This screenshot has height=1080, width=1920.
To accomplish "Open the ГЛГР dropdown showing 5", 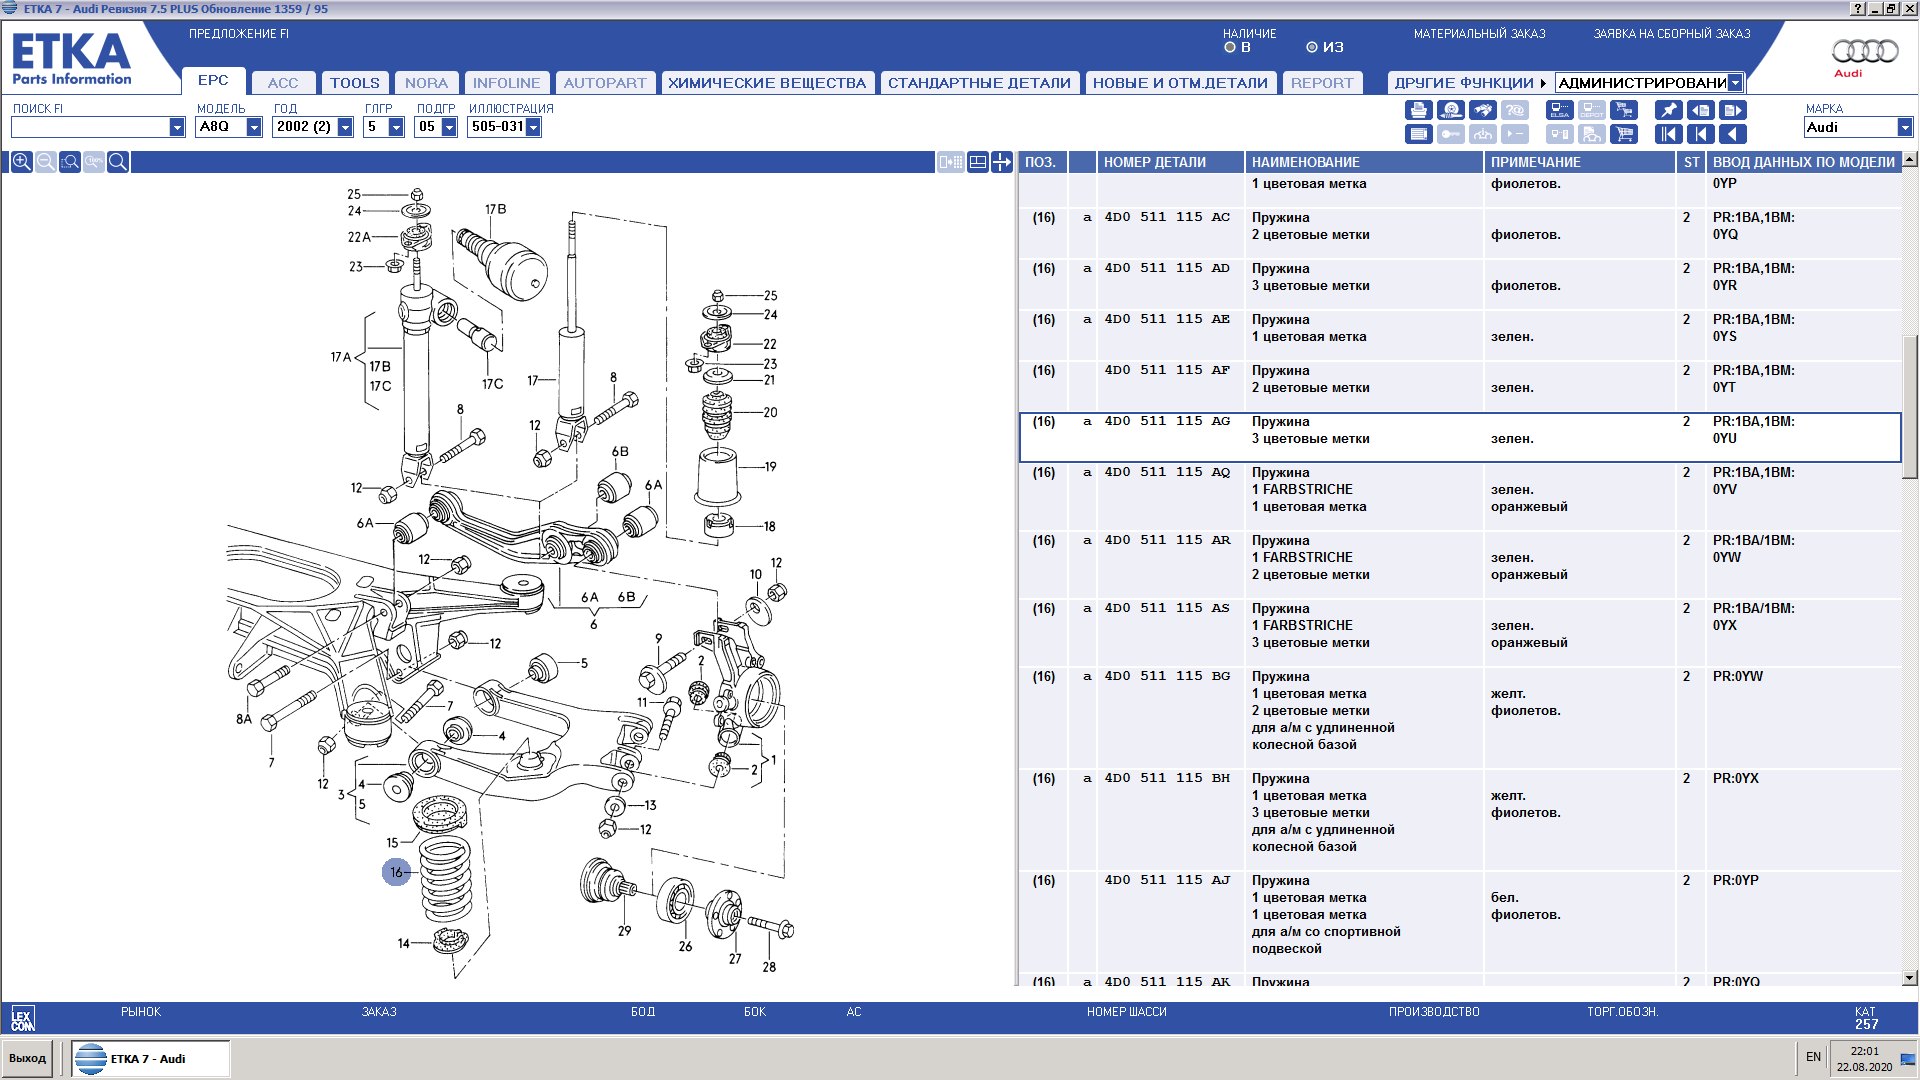I will (x=396, y=127).
